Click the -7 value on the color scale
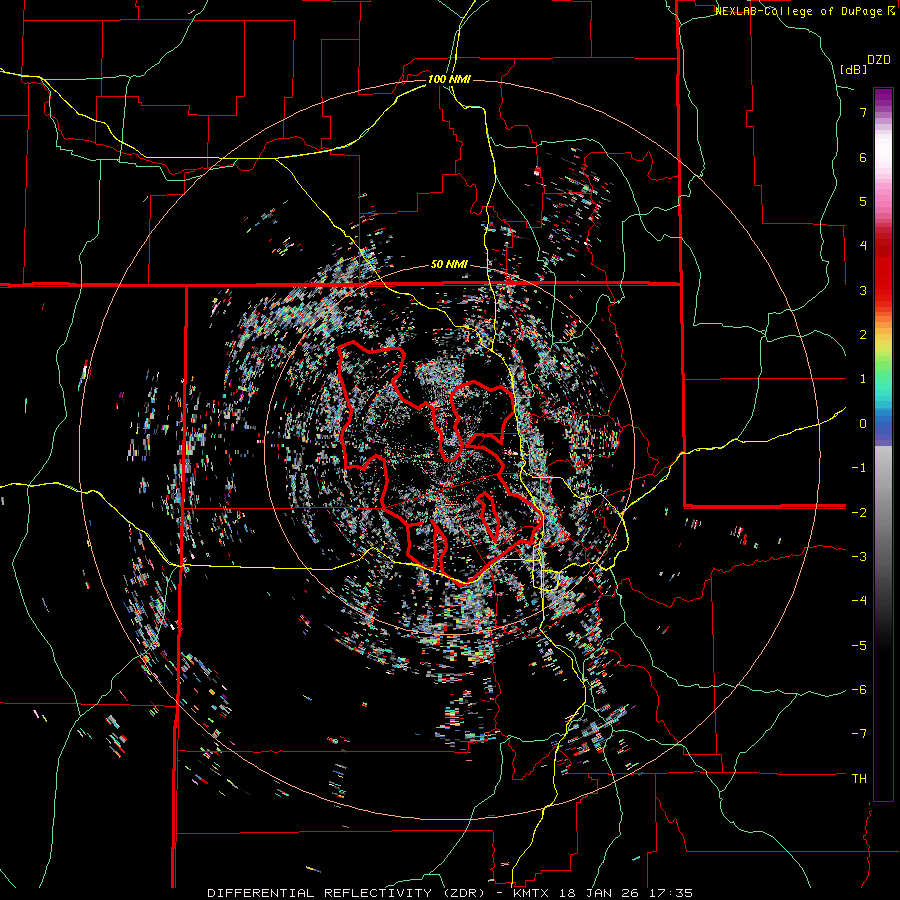 [x=859, y=734]
